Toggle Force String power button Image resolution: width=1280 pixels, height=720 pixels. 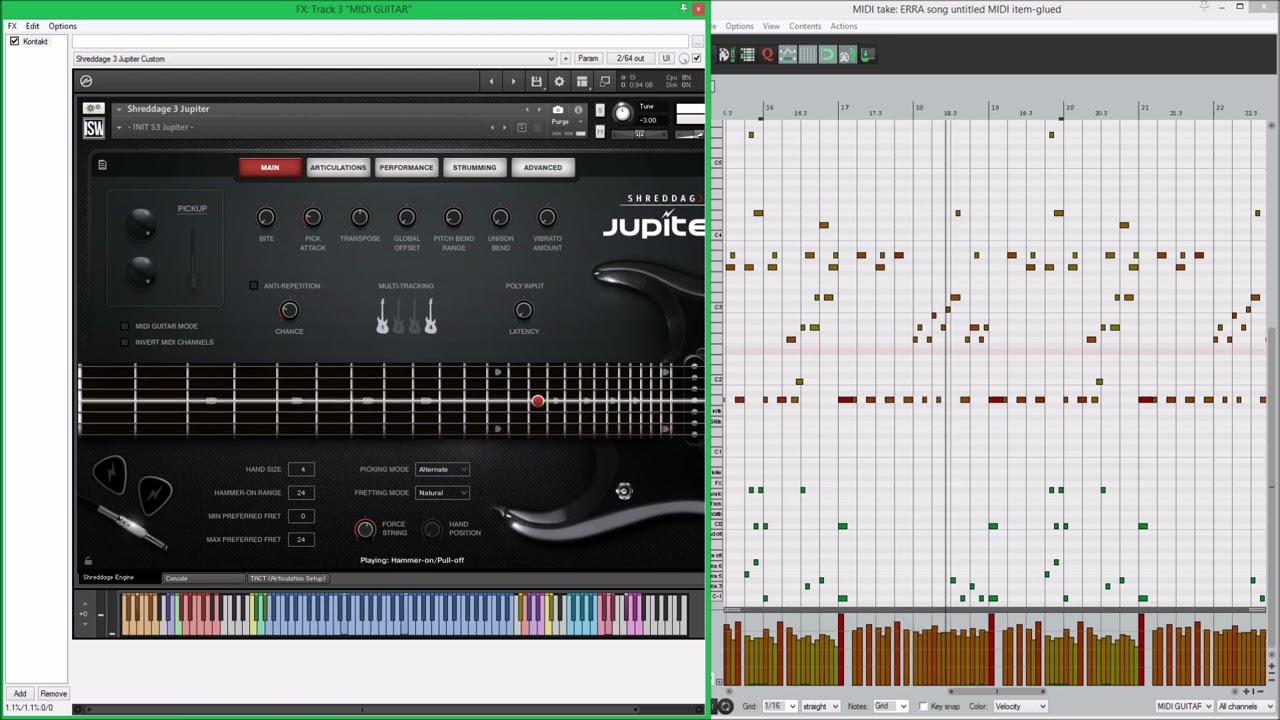[x=365, y=529]
